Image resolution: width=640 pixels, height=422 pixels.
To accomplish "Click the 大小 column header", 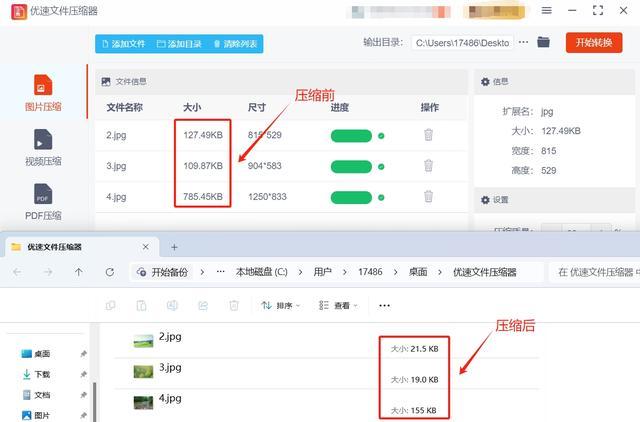I will coord(192,107).
